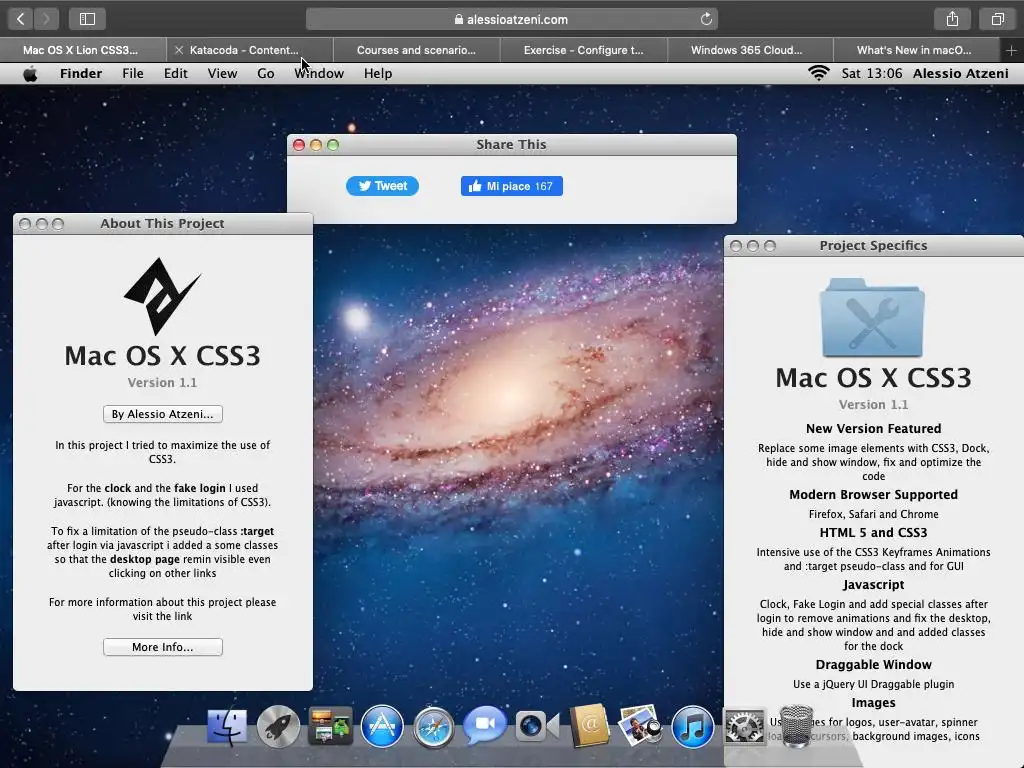The image size is (1024, 768).
Task: Open the Edit menu
Action: pos(176,73)
